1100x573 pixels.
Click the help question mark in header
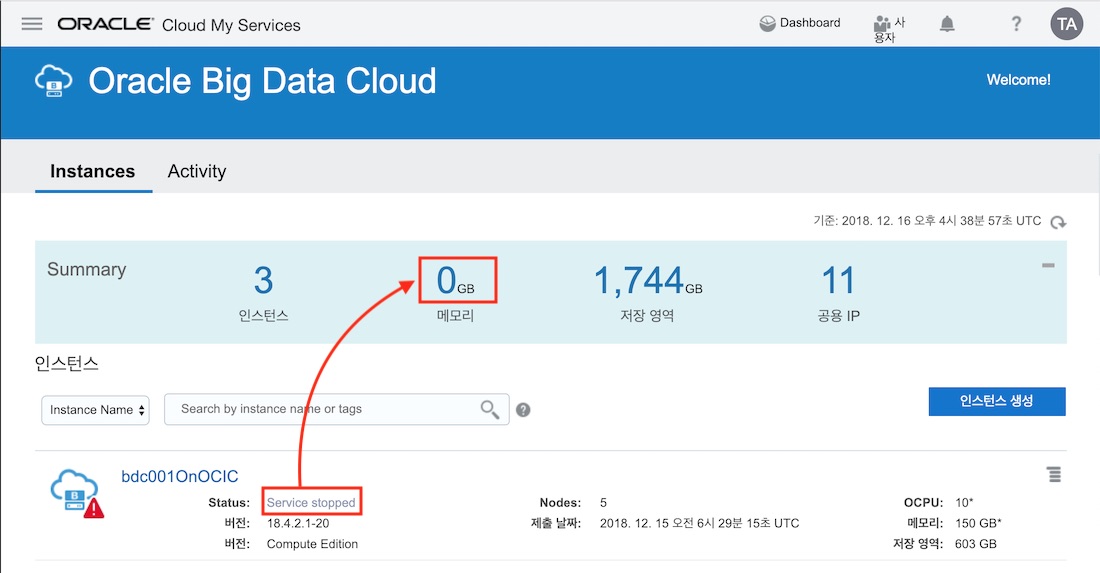[1016, 24]
